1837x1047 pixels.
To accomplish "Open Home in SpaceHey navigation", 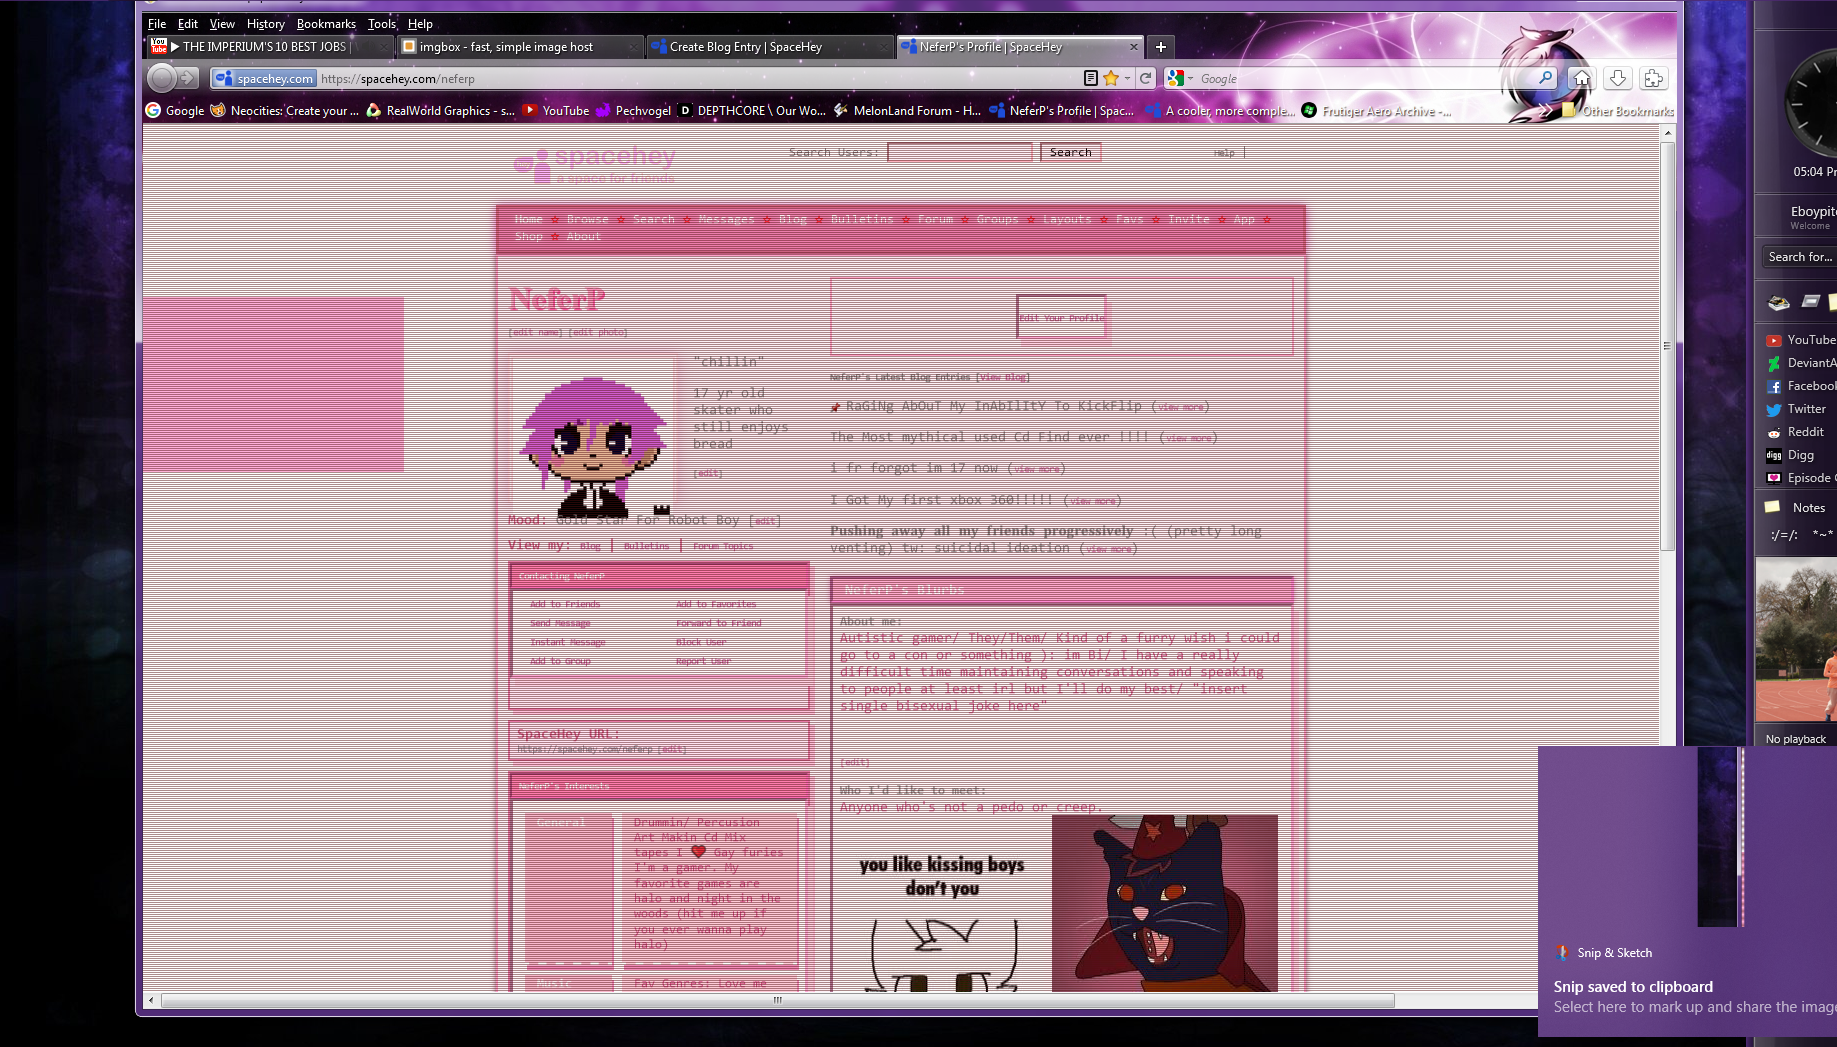I will click(528, 219).
